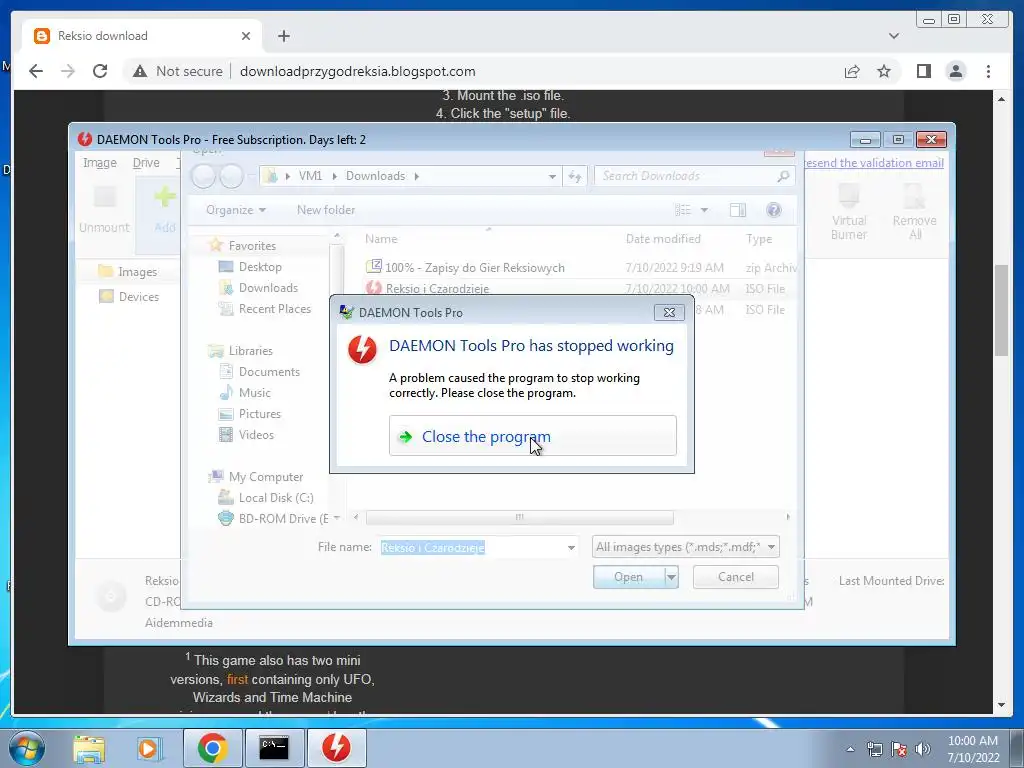Screen dimensions: 1024x768
Task: Open Windows Explorer from taskbar
Action: (89, 748)
